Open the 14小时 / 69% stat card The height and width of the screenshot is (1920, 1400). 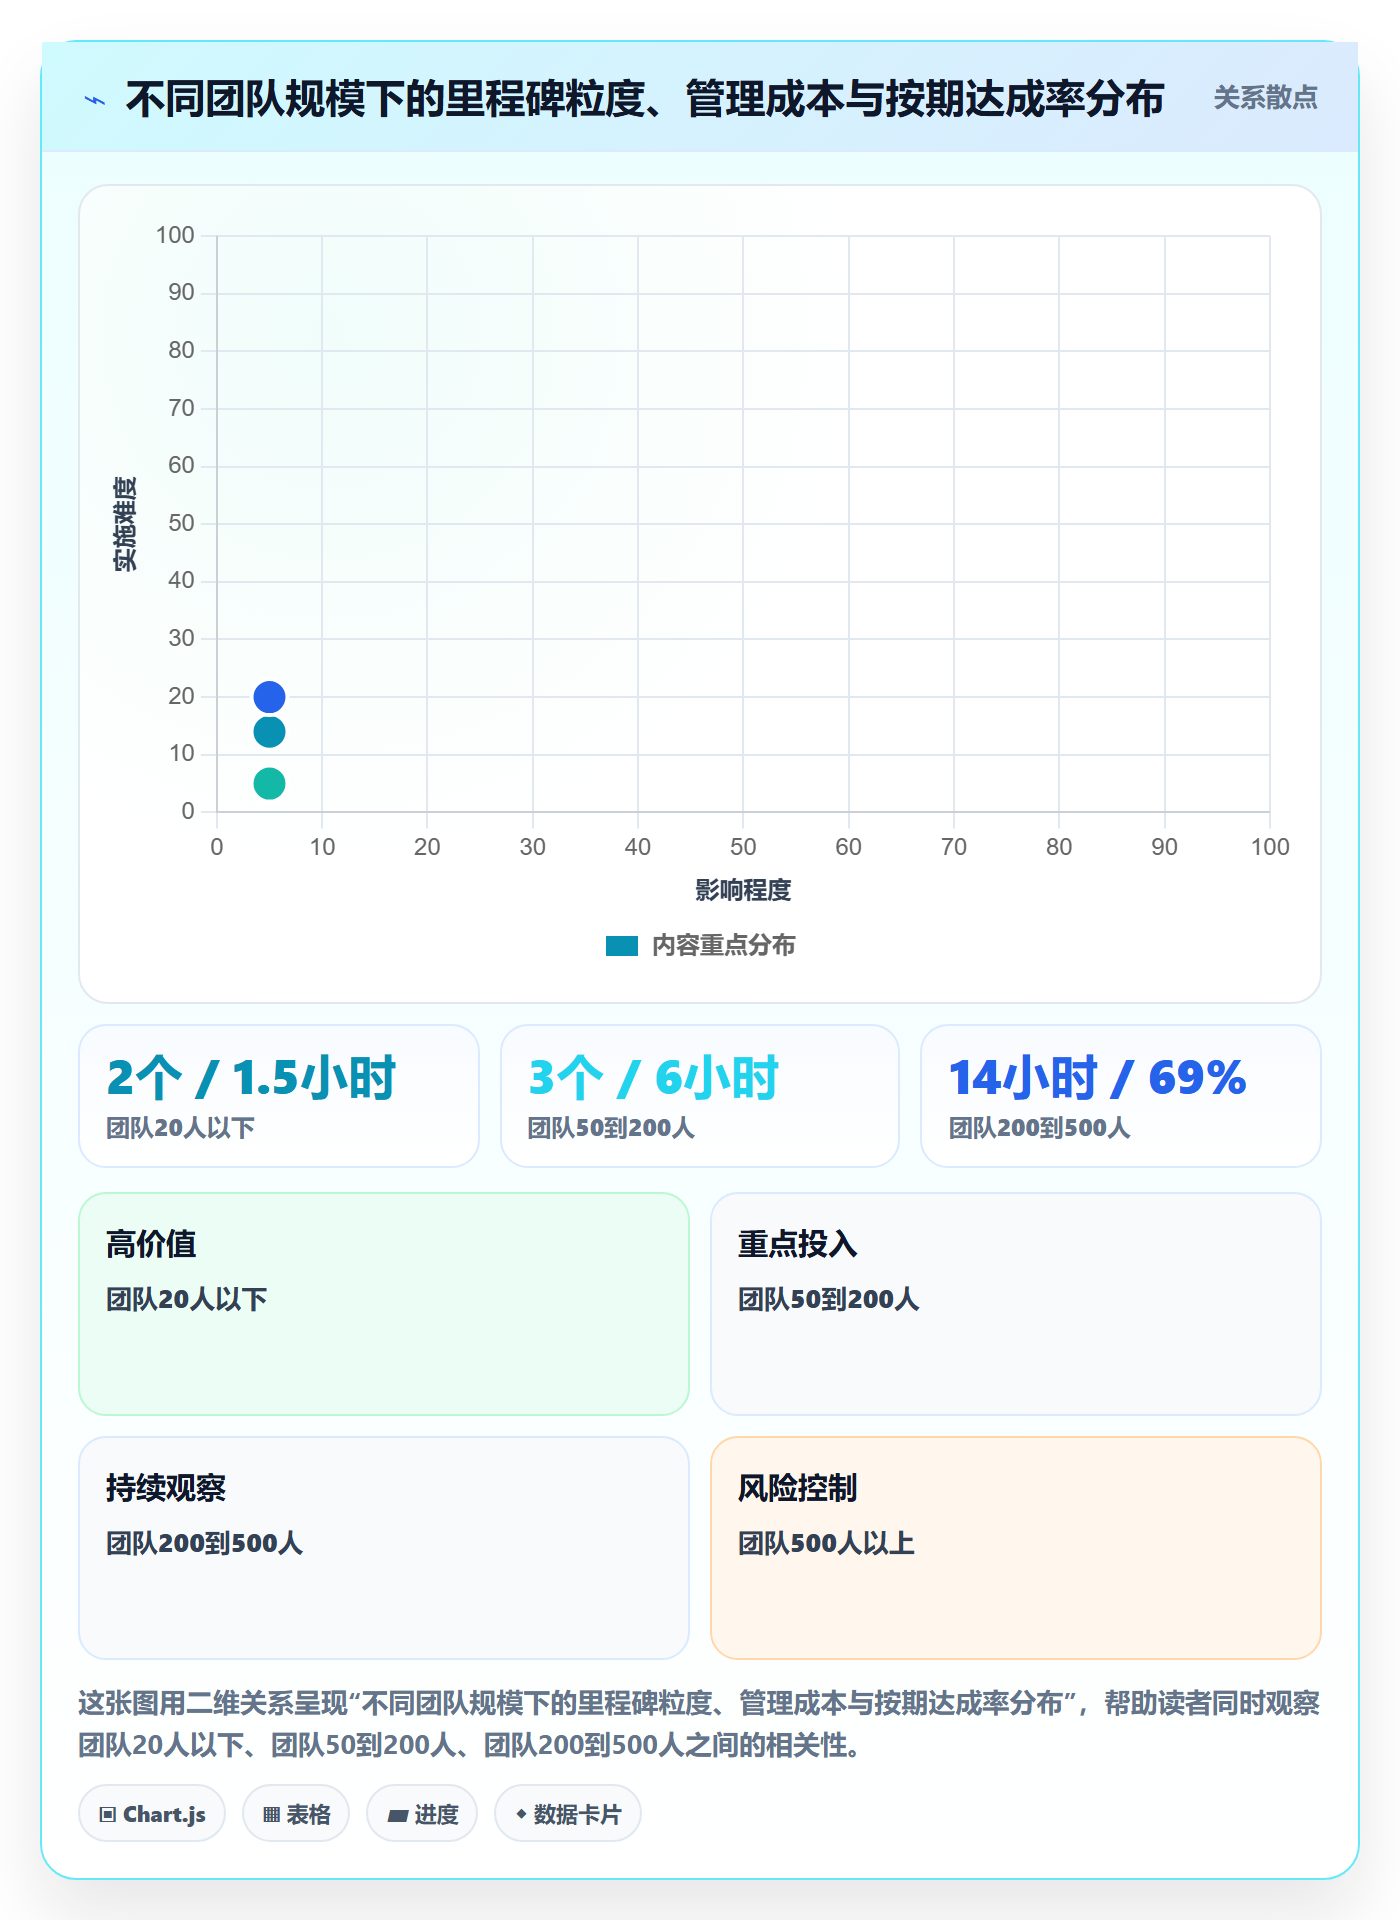(1121, 1096)
